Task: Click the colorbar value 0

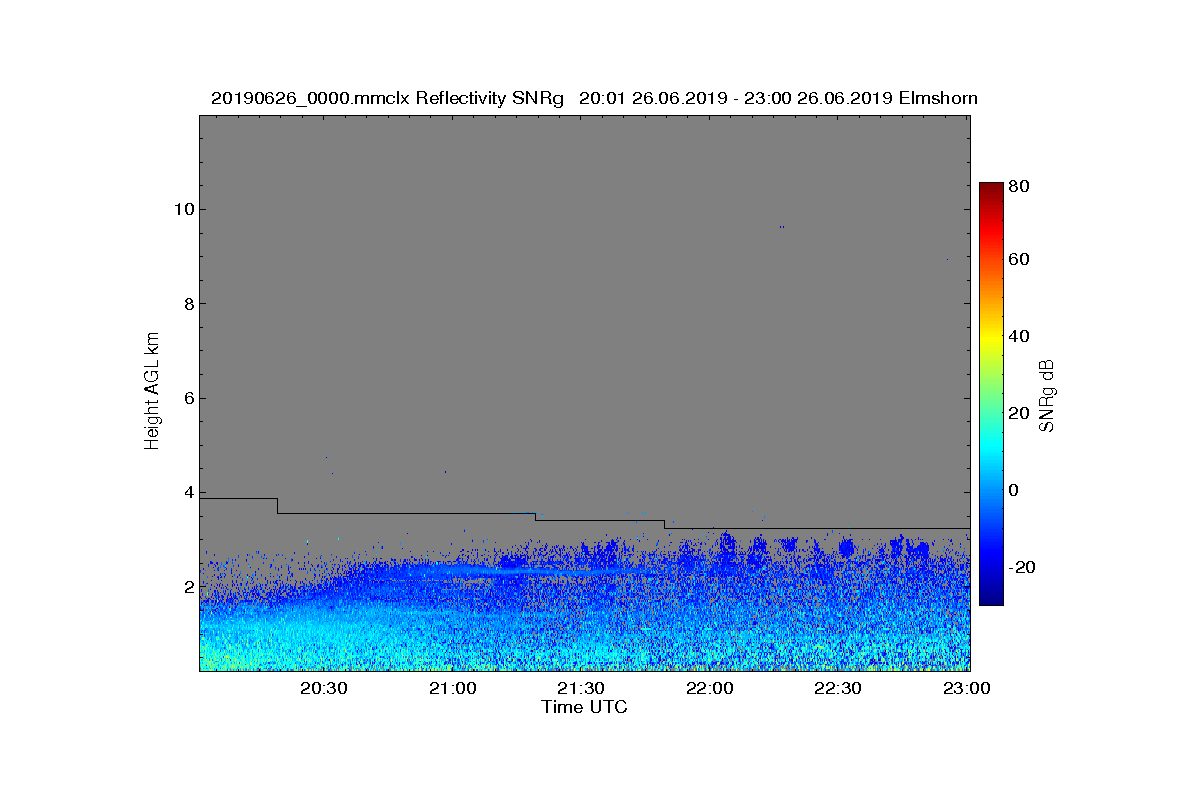Action: tap(1015, 490)
